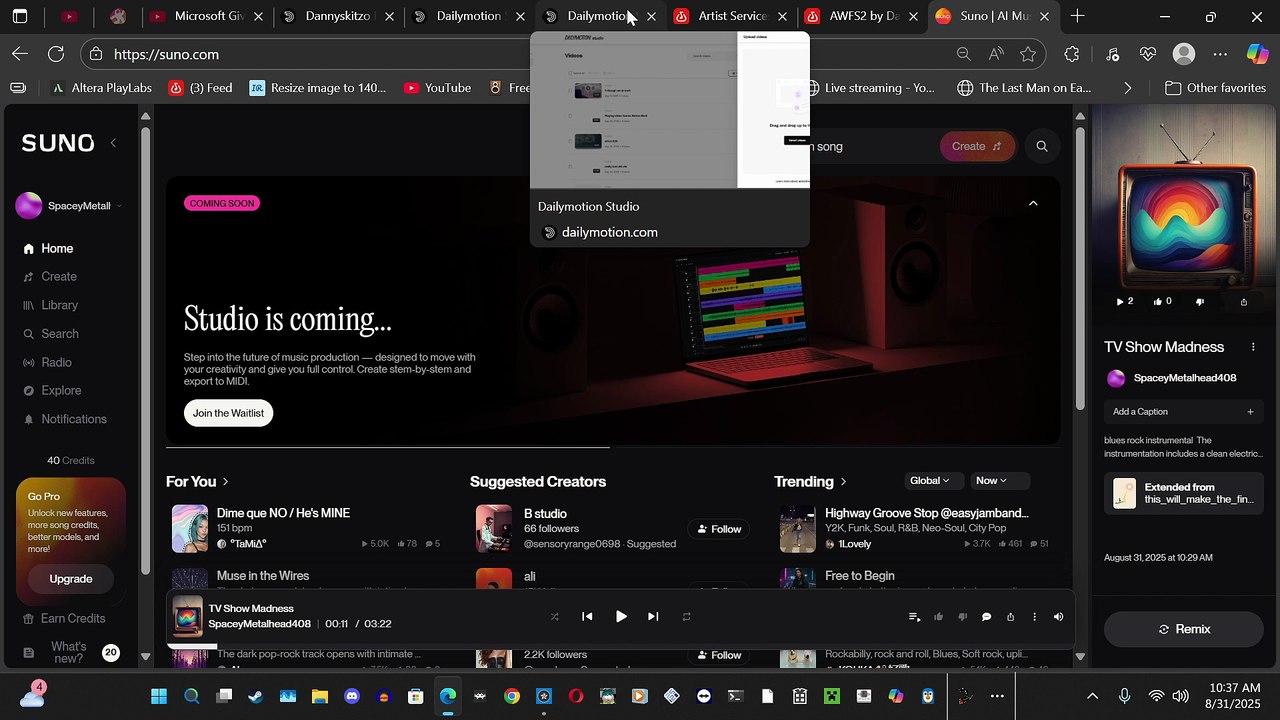Toggle repeat in the player bar
This screenshot has width=1280, height=720.
(686, 617)
